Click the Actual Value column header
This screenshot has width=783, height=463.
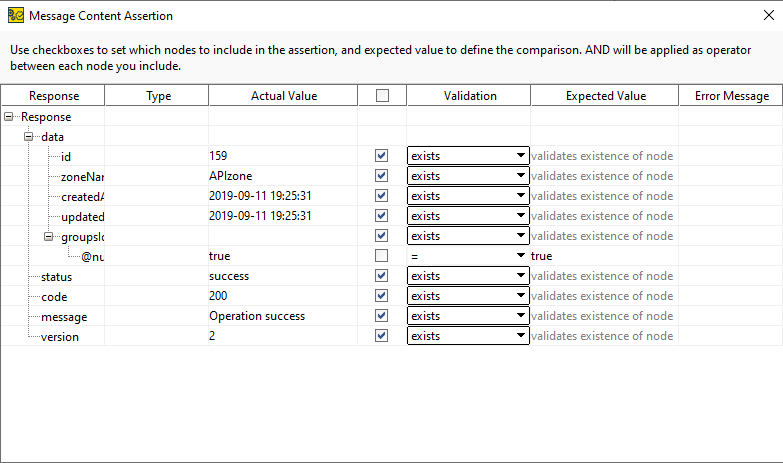[x=283, y=96]
